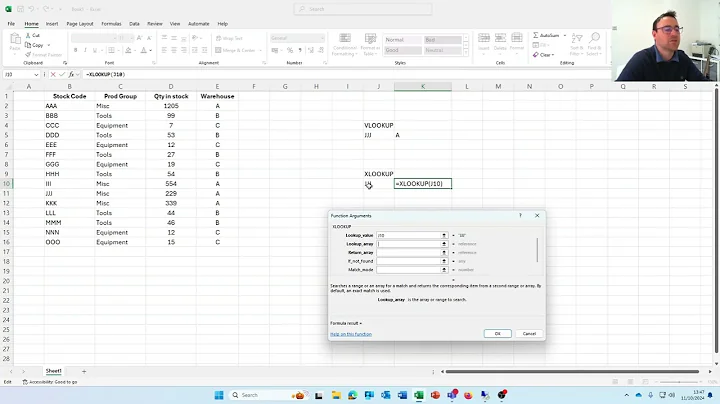This screenshot has height=404, width=720.
Task: Switch to the Page Layout tab
Action: (80, 23)
